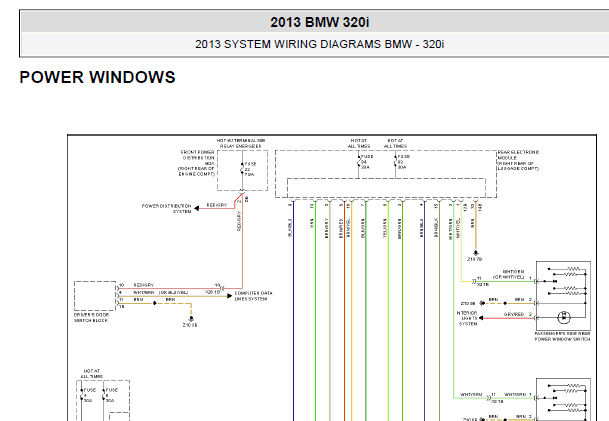
Task: Click the "PASSENGER SIDE REAR POWER WINDOW SWITCH" caption
Action: click(x=562, y=336)
